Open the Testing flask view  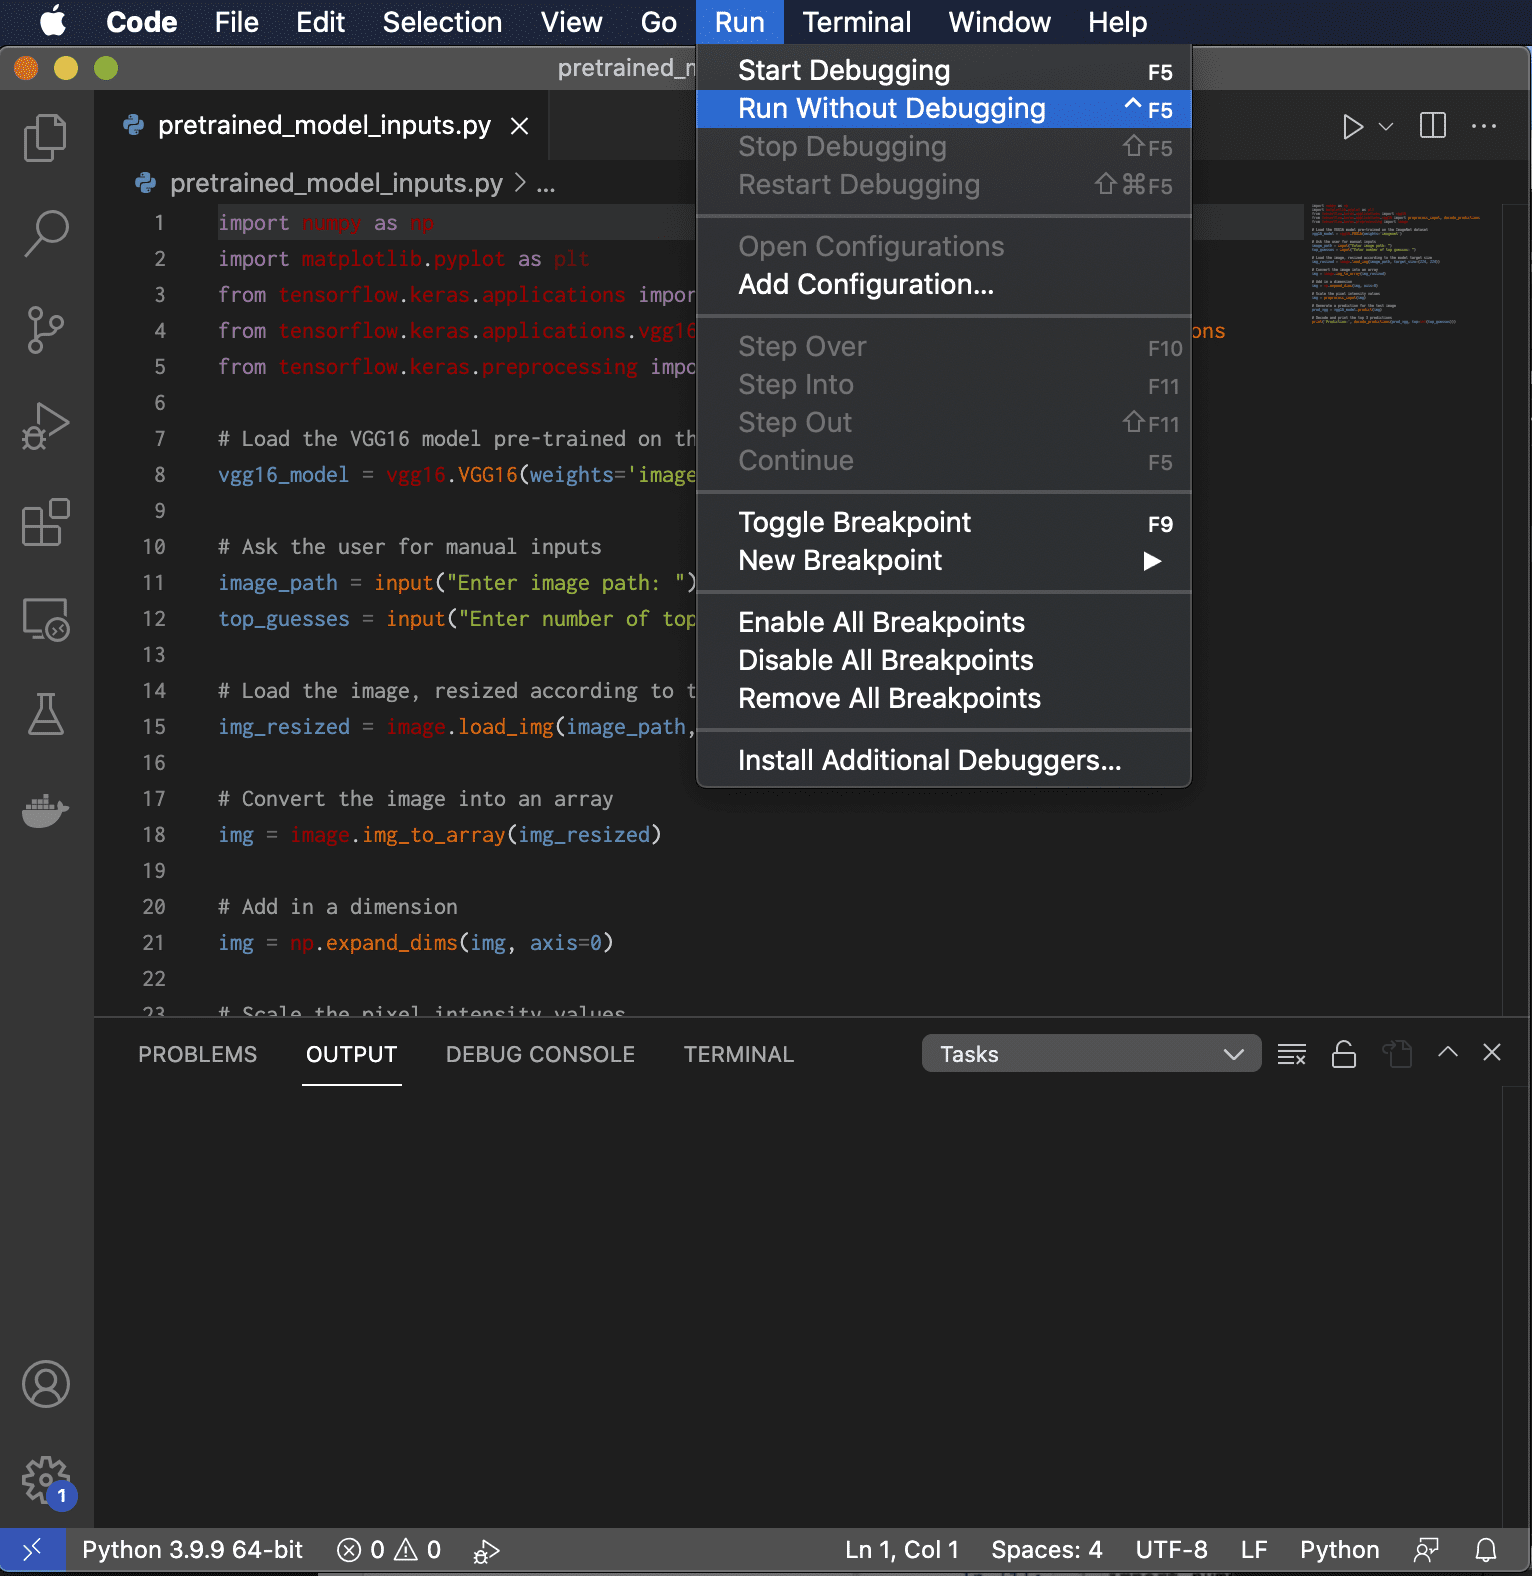pyautogui.click(x=45, y=714)
